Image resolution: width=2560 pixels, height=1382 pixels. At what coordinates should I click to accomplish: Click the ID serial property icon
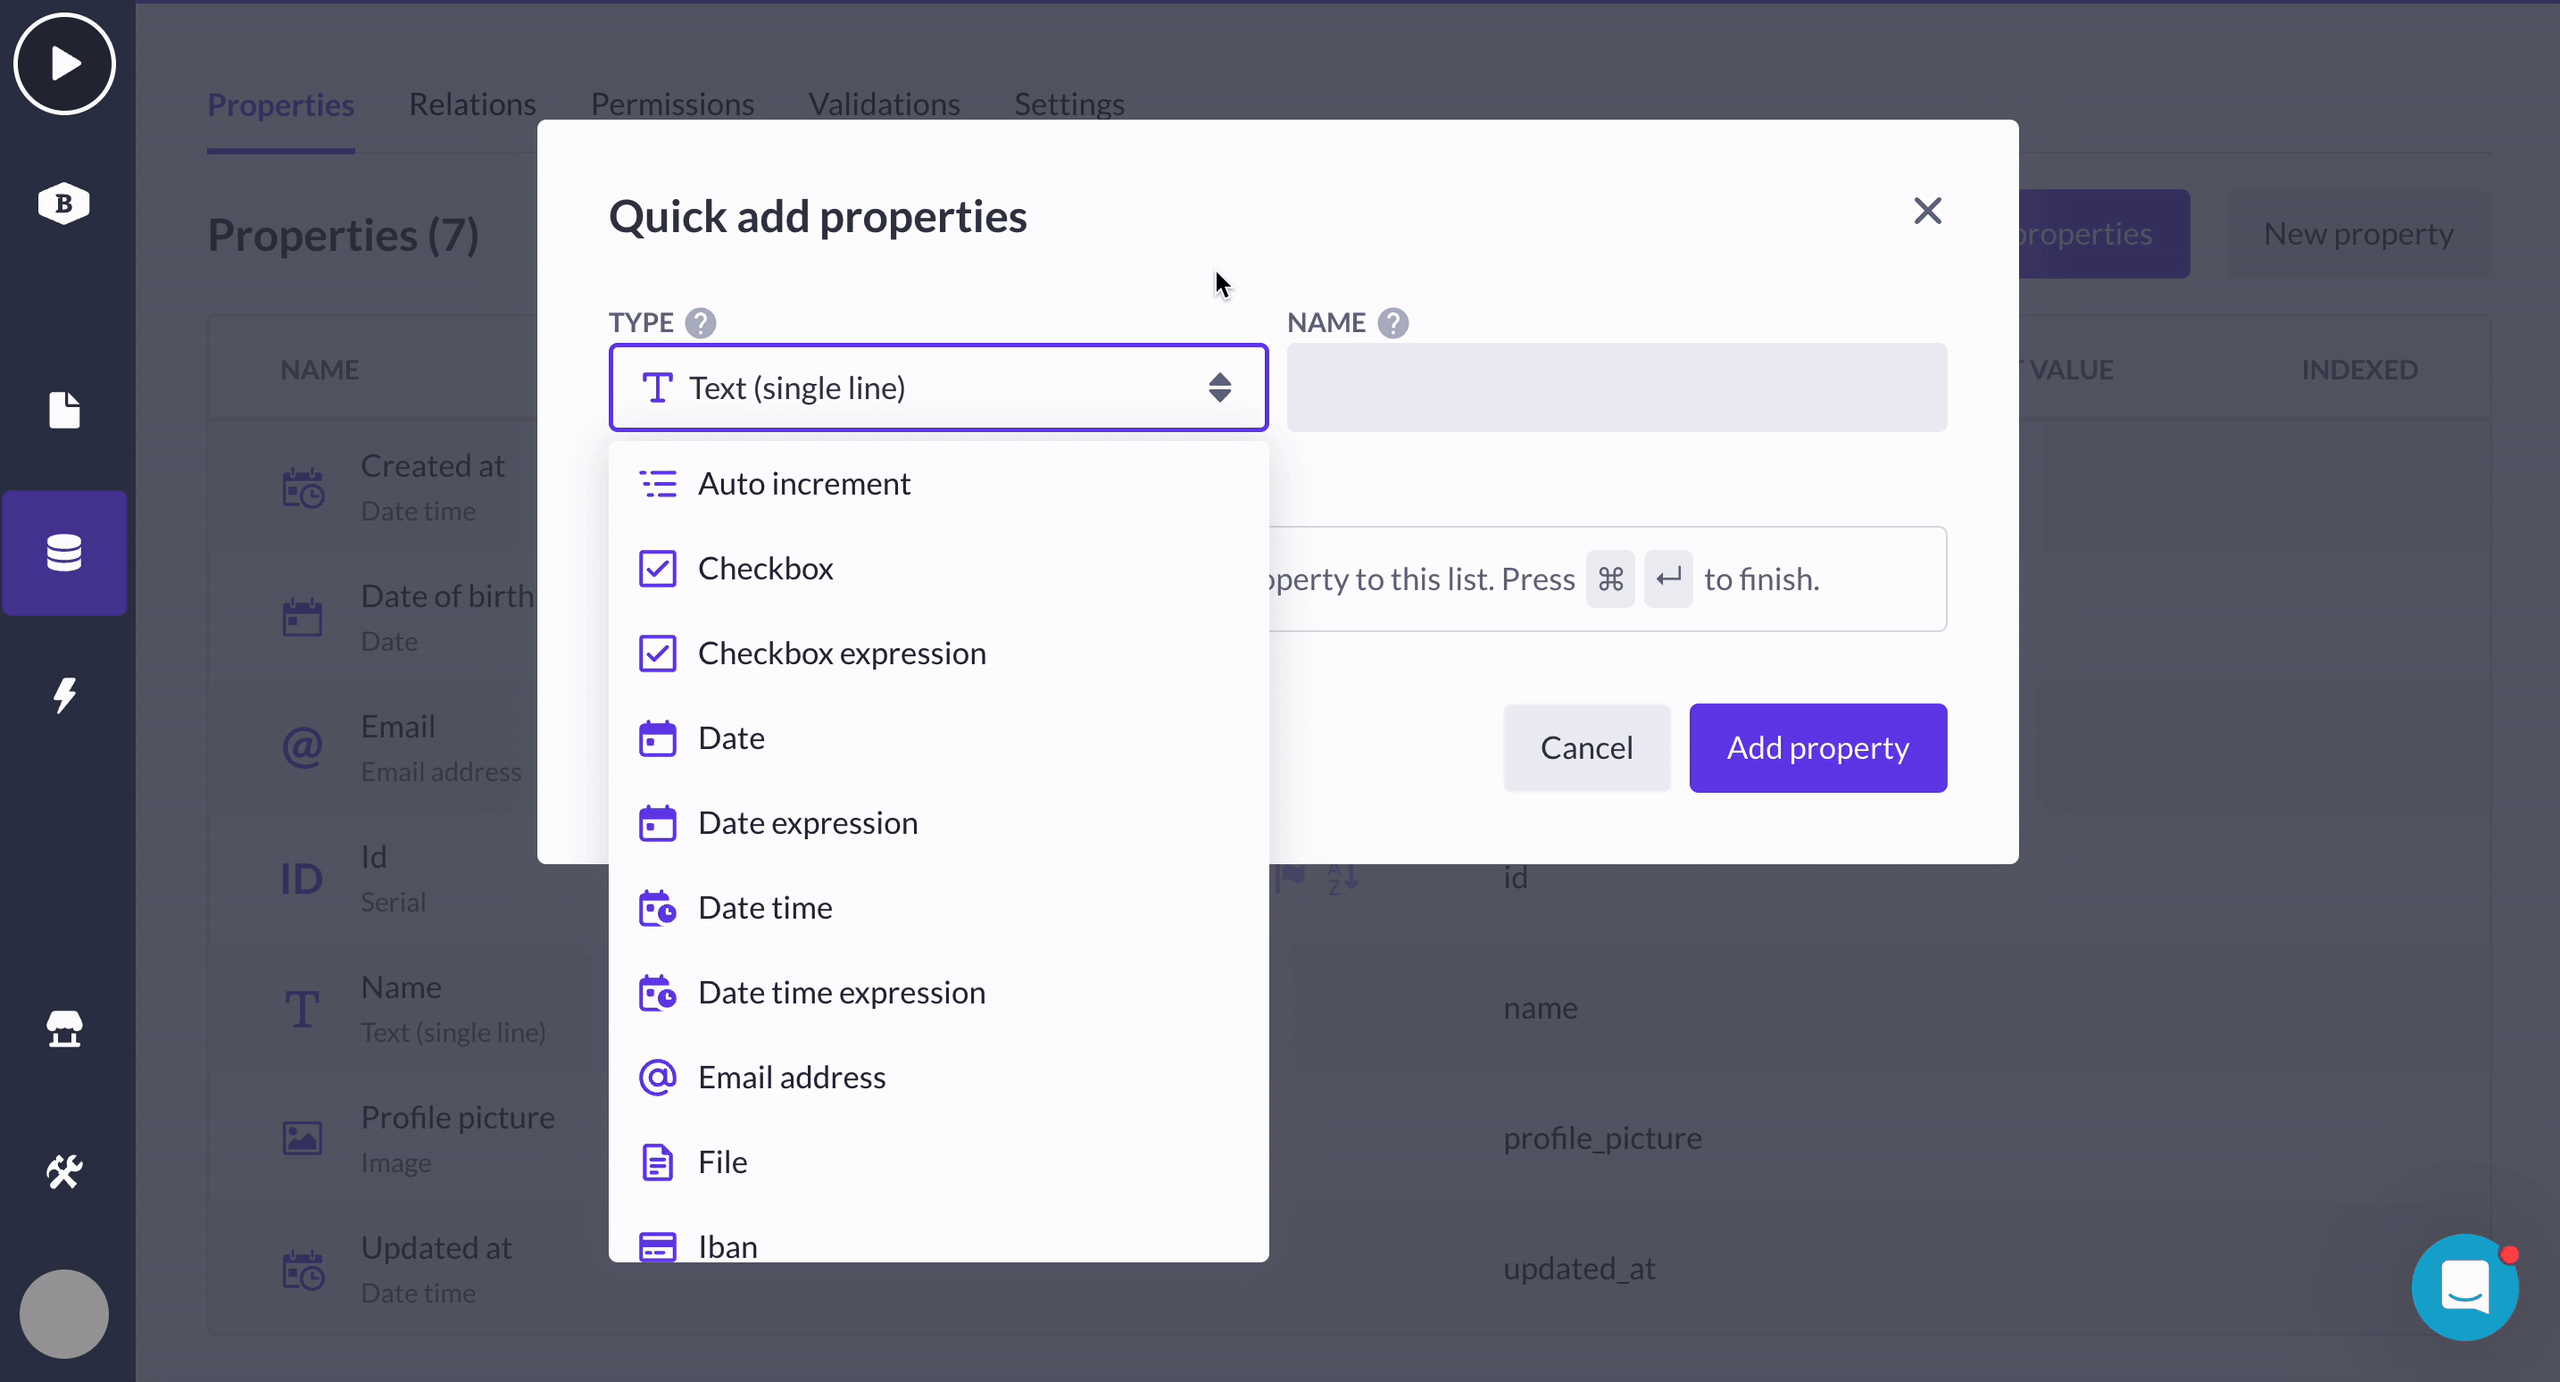tap(301, 879)
